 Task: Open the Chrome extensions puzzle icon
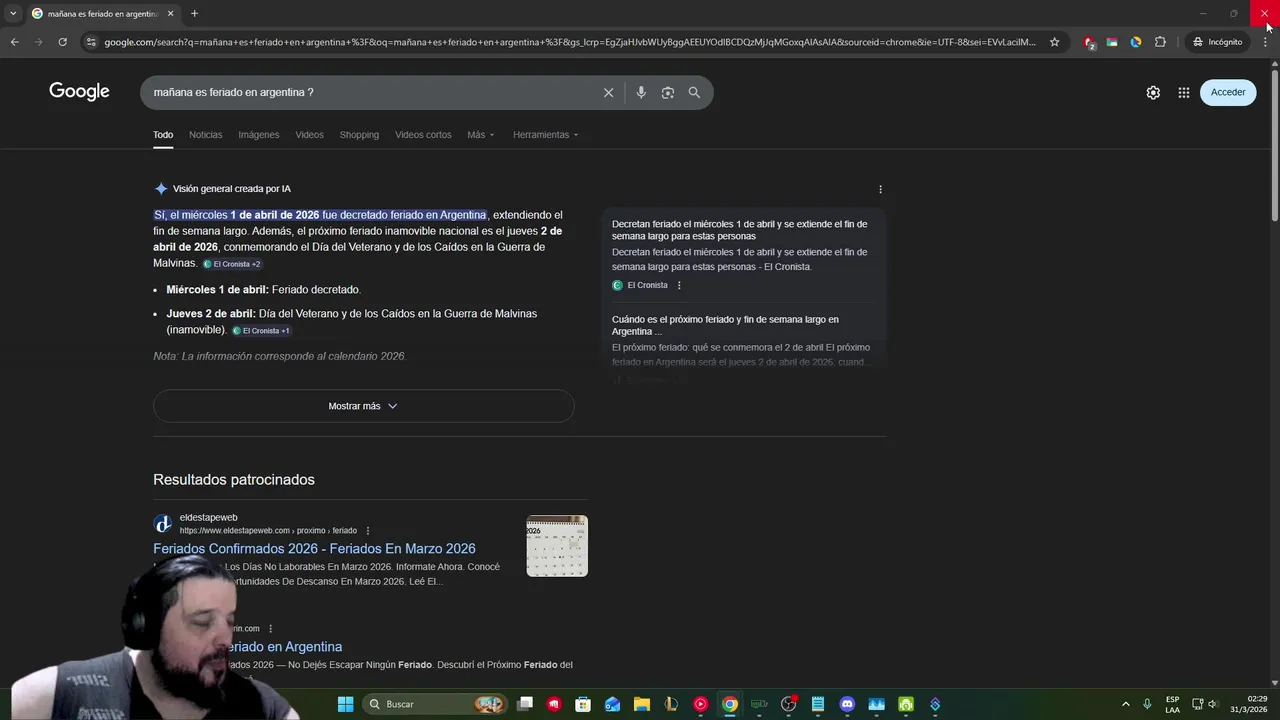click(x=1160, y=42)
